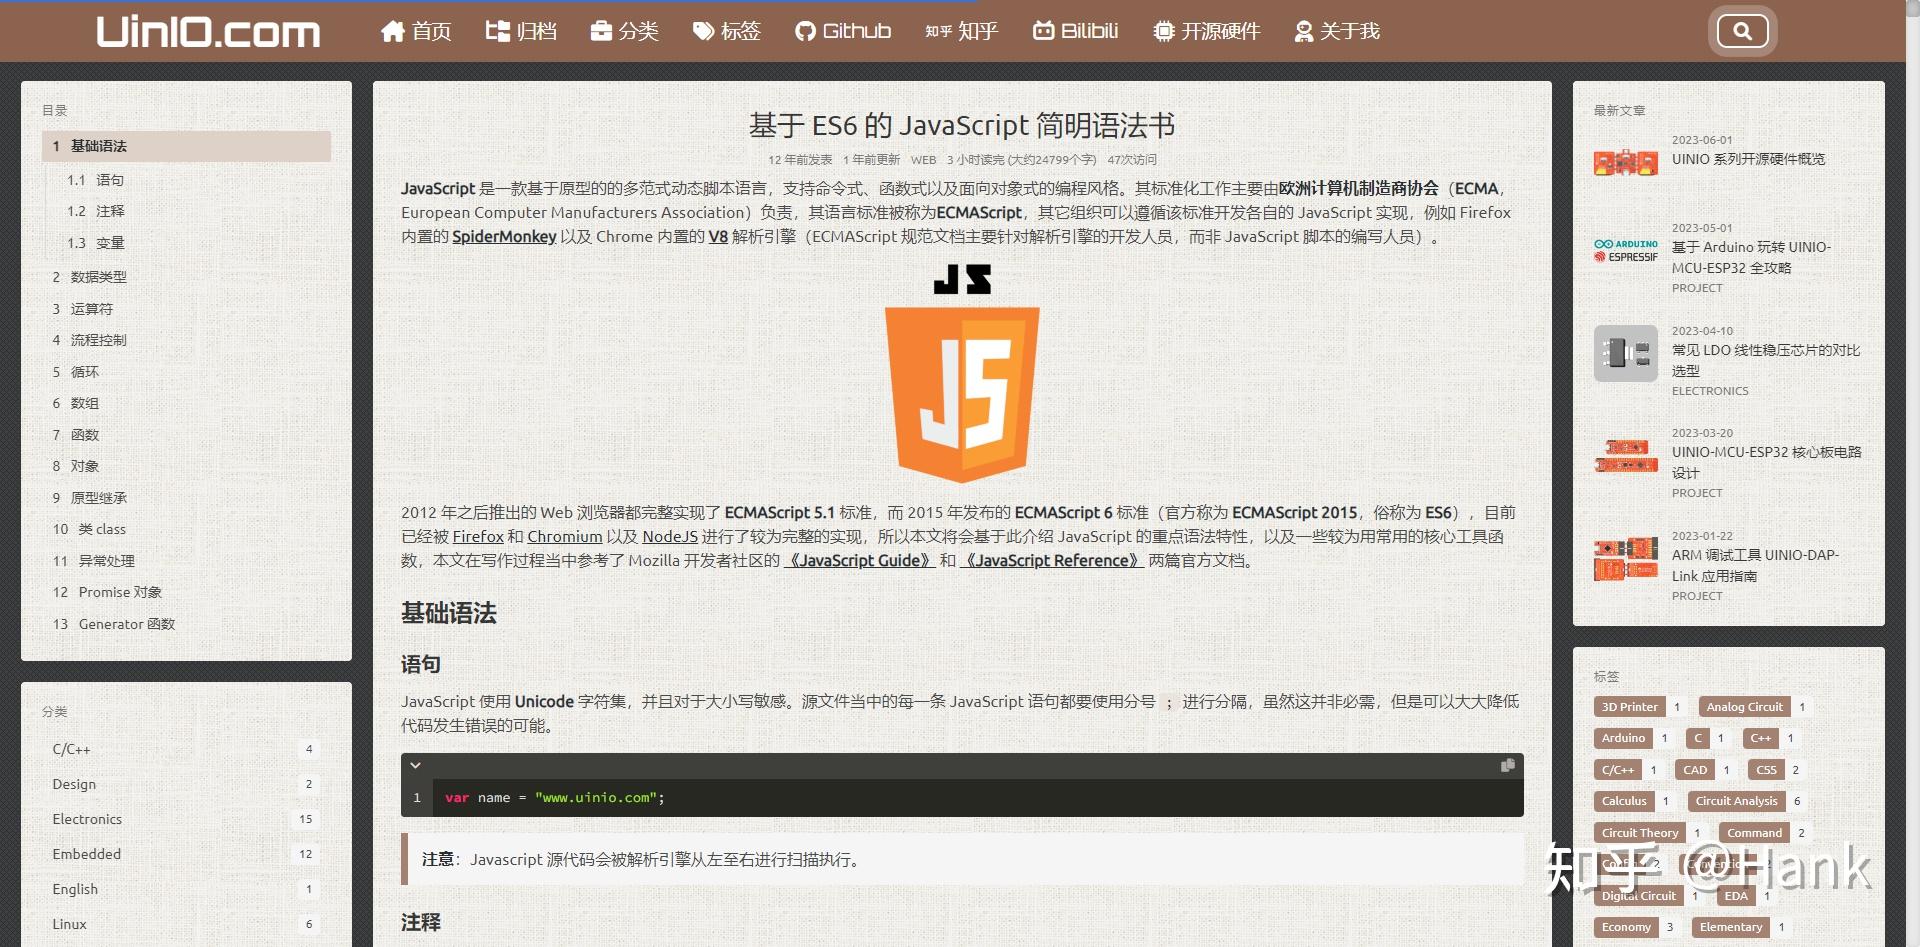1920x947 pixels.
Task: Open the 关于我 navigation item
Action: (1335, 31)
